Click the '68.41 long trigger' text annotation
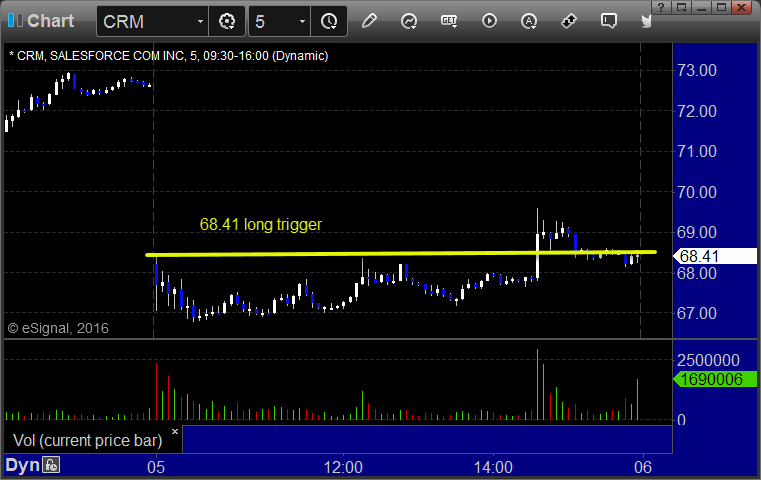Image resolution: width=761 pixels, height=480 pixels. tap(261, 224)
